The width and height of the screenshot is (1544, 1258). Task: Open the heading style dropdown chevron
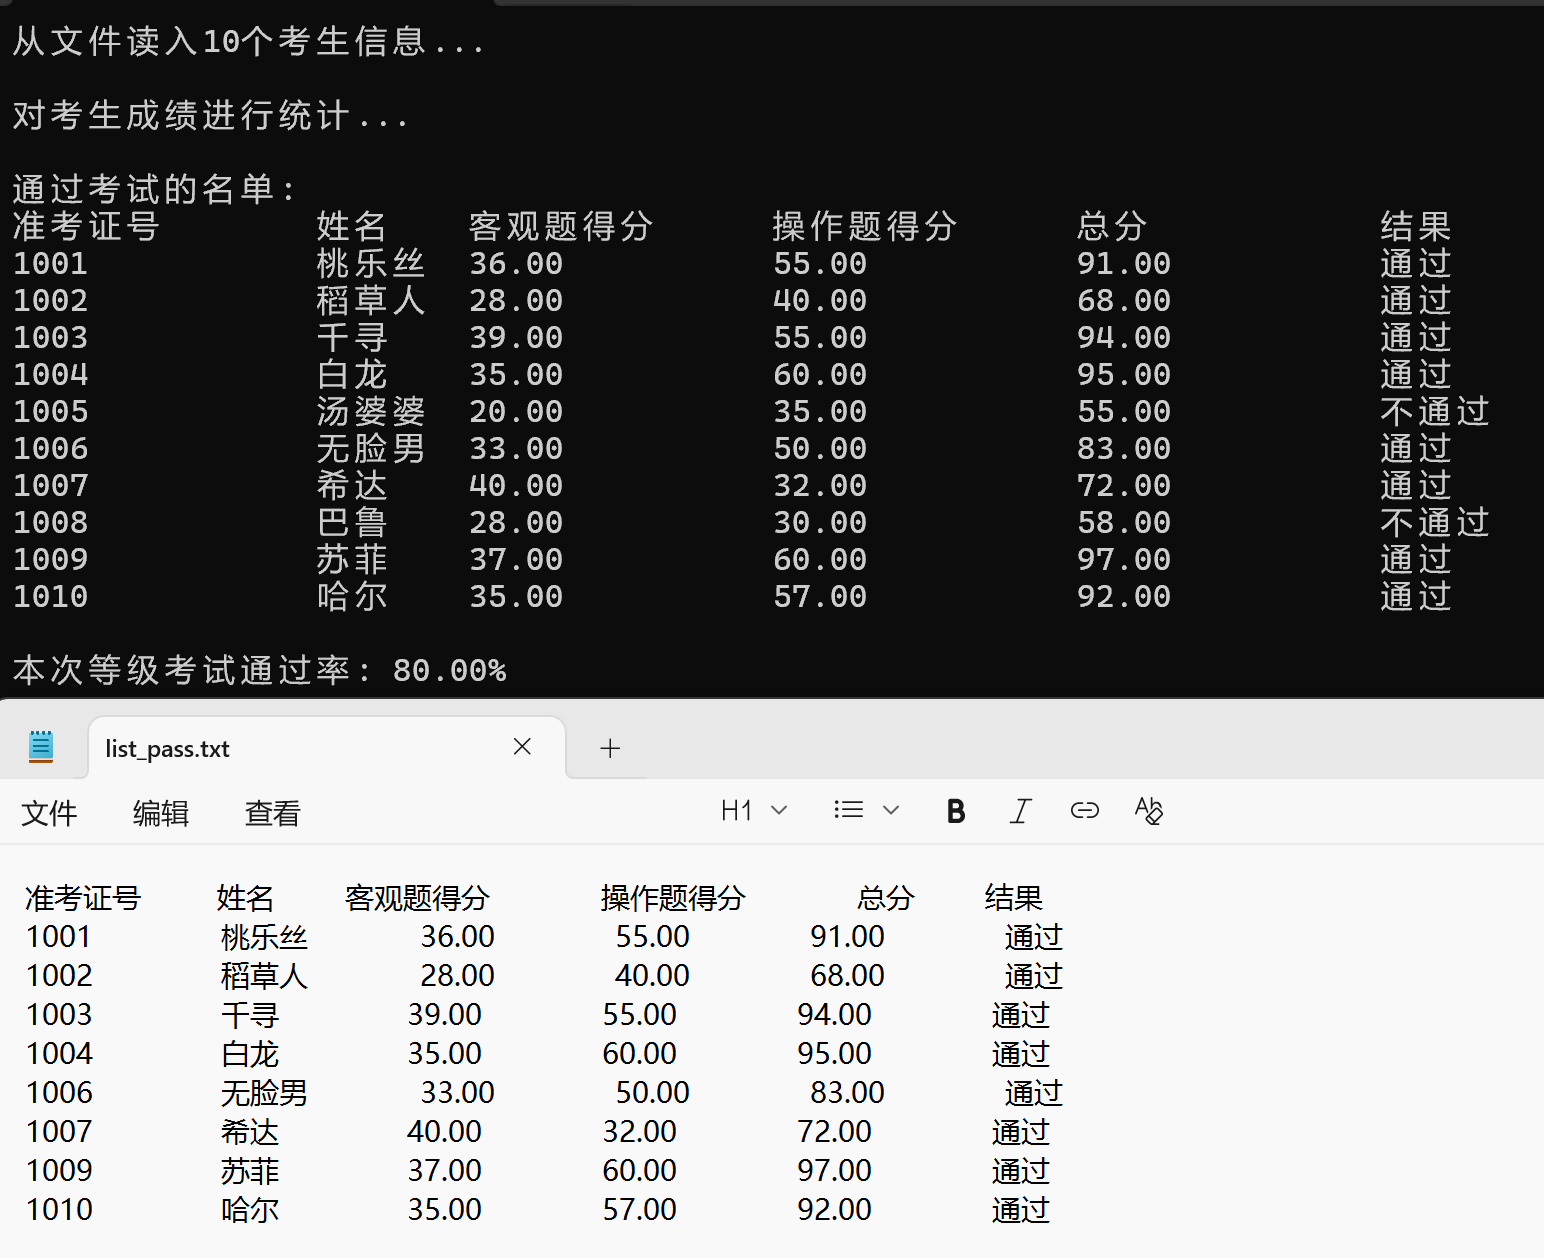click(x=779, y=810)
